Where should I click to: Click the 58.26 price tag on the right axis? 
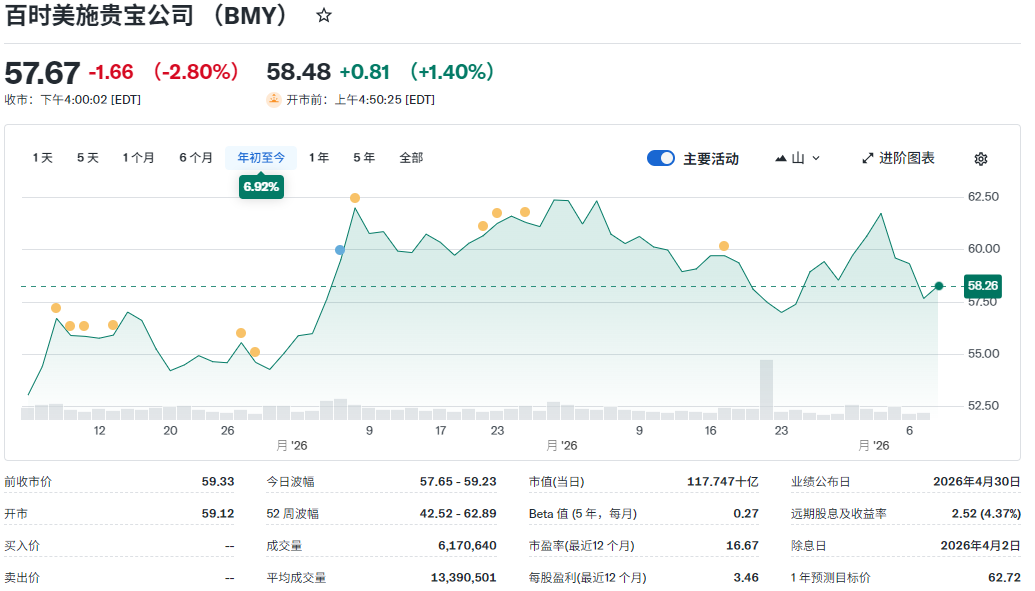983,286
